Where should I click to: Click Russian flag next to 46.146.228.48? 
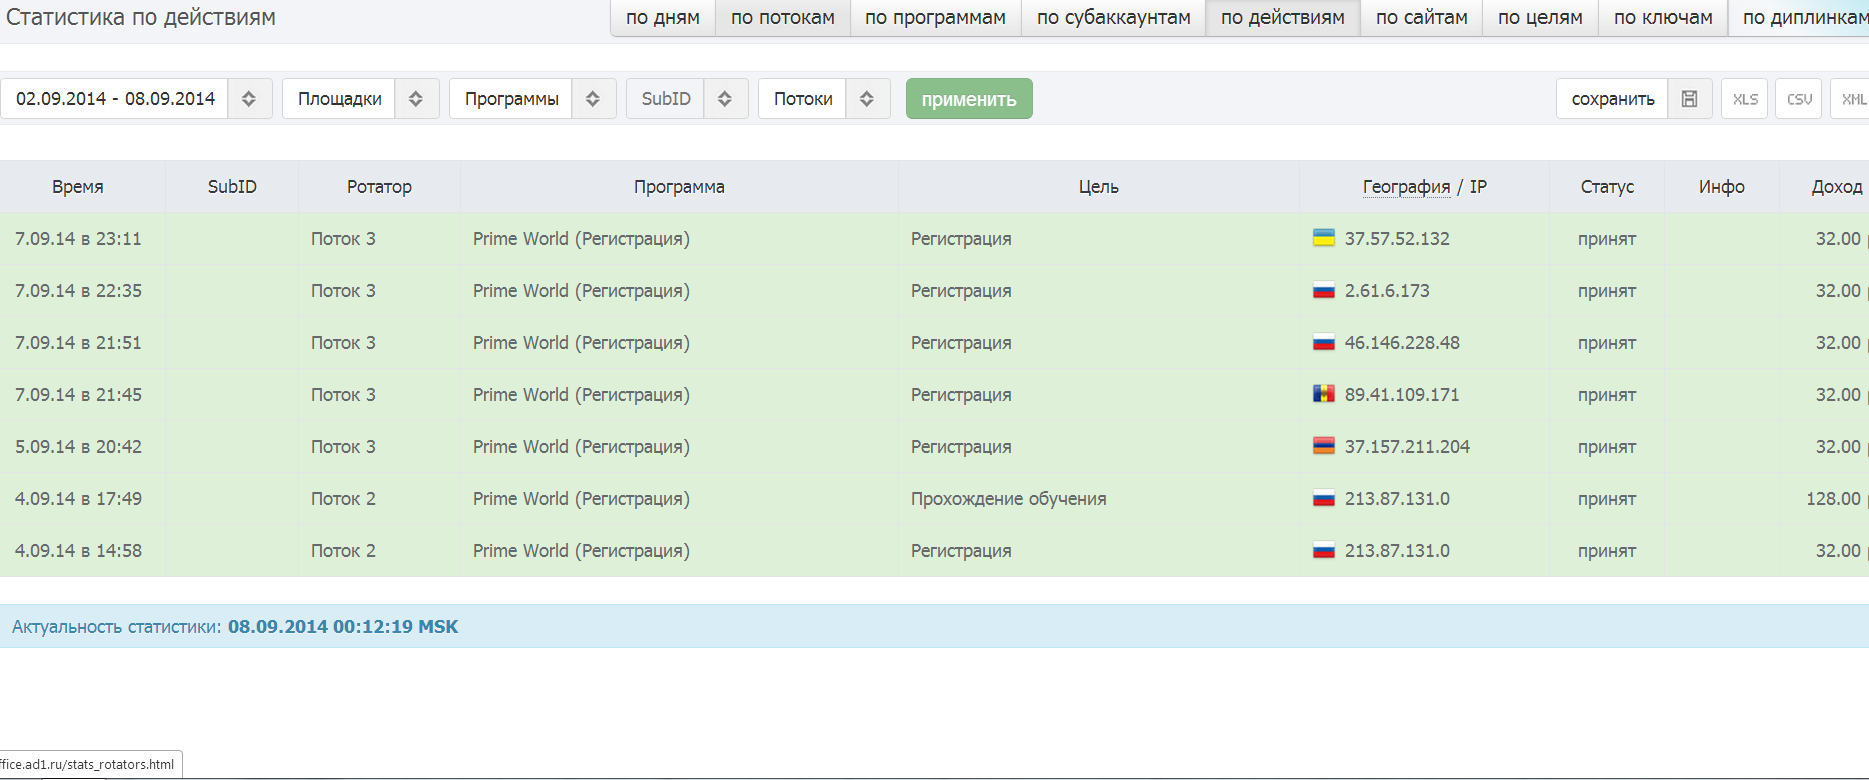[x=1324, y=342]
